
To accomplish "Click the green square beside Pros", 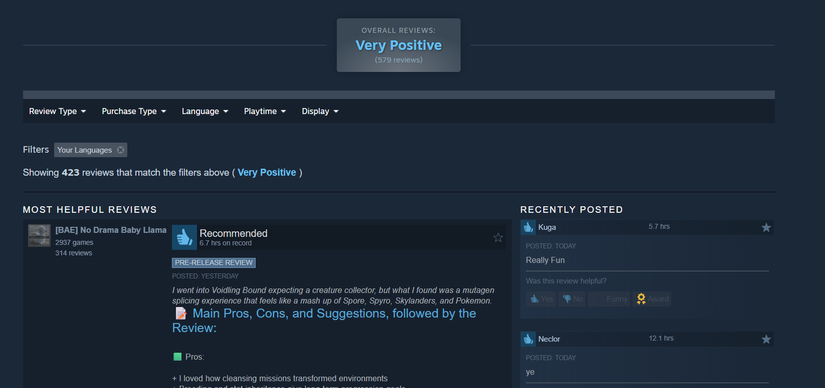I will point(177,357).
